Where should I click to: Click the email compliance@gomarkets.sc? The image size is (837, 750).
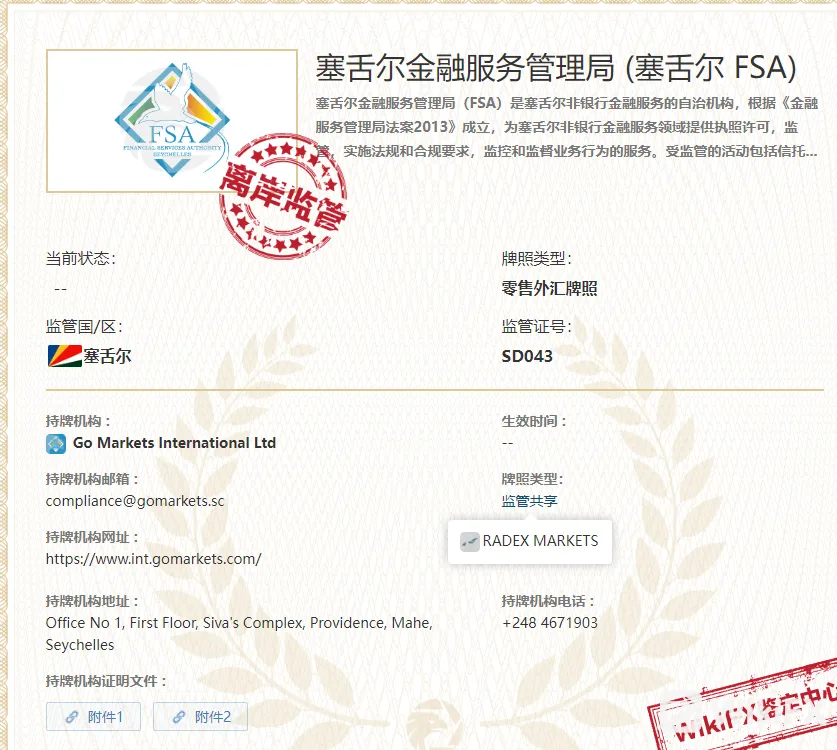tap(135, 501)
